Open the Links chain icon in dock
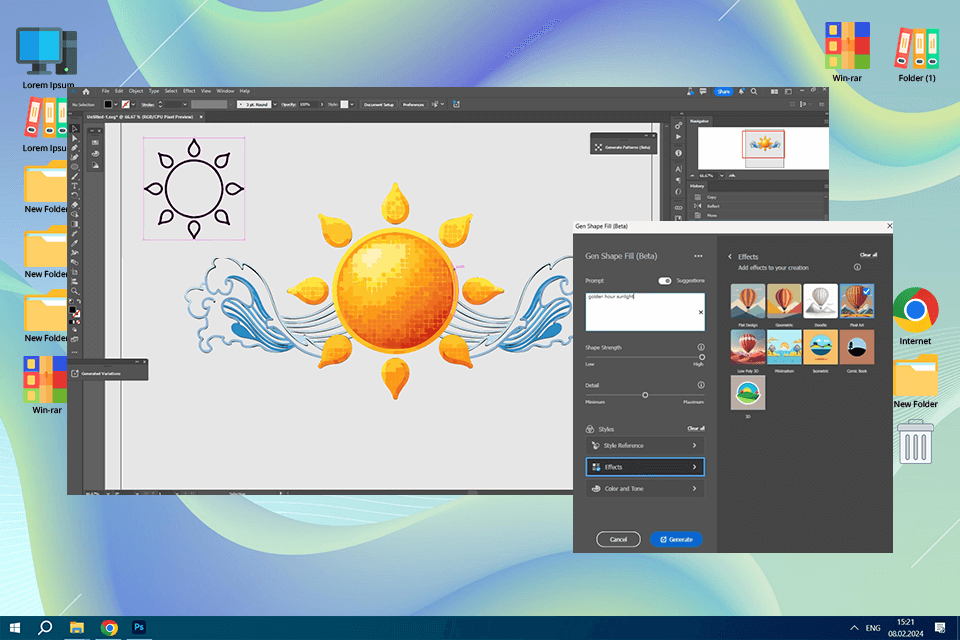960x640 pixels. pyautogui.click(x=678, y=208)
